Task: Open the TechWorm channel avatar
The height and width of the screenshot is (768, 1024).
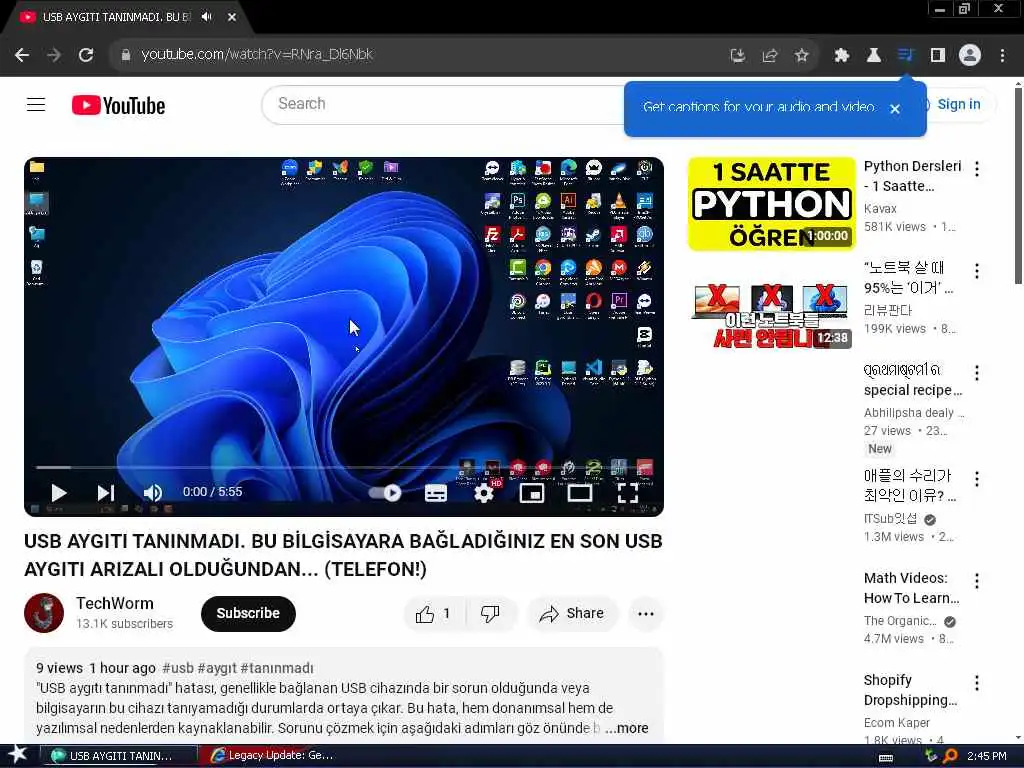Action: [44, 613]
